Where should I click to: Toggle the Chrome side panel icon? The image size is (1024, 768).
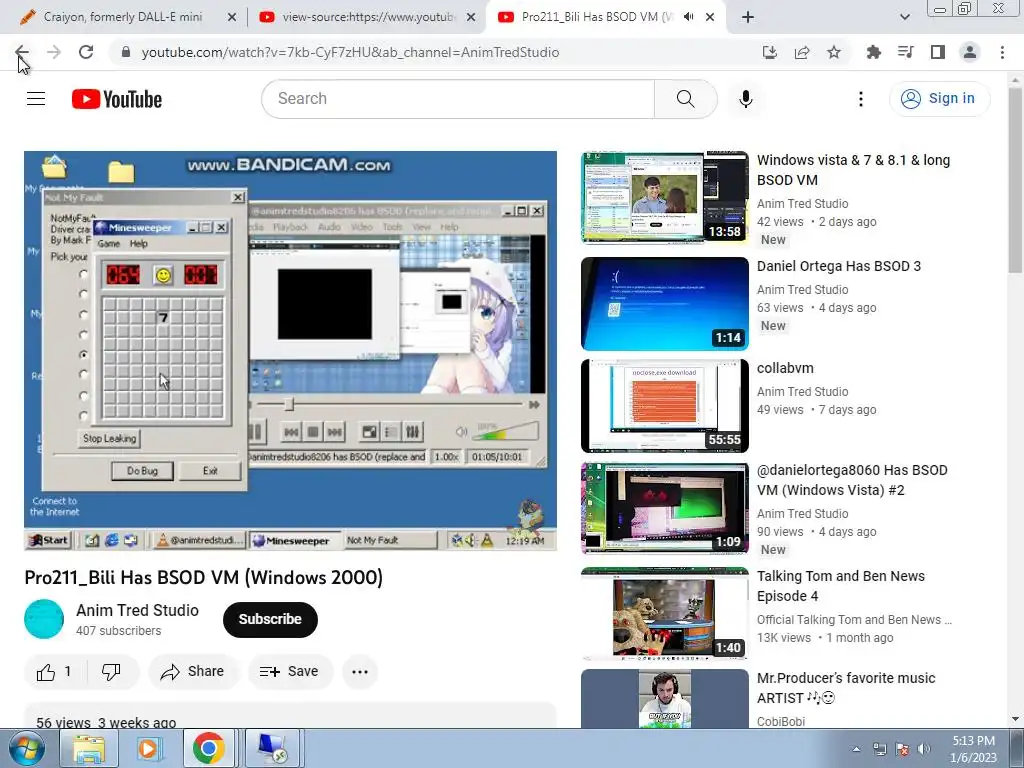[x=938, y=52]
